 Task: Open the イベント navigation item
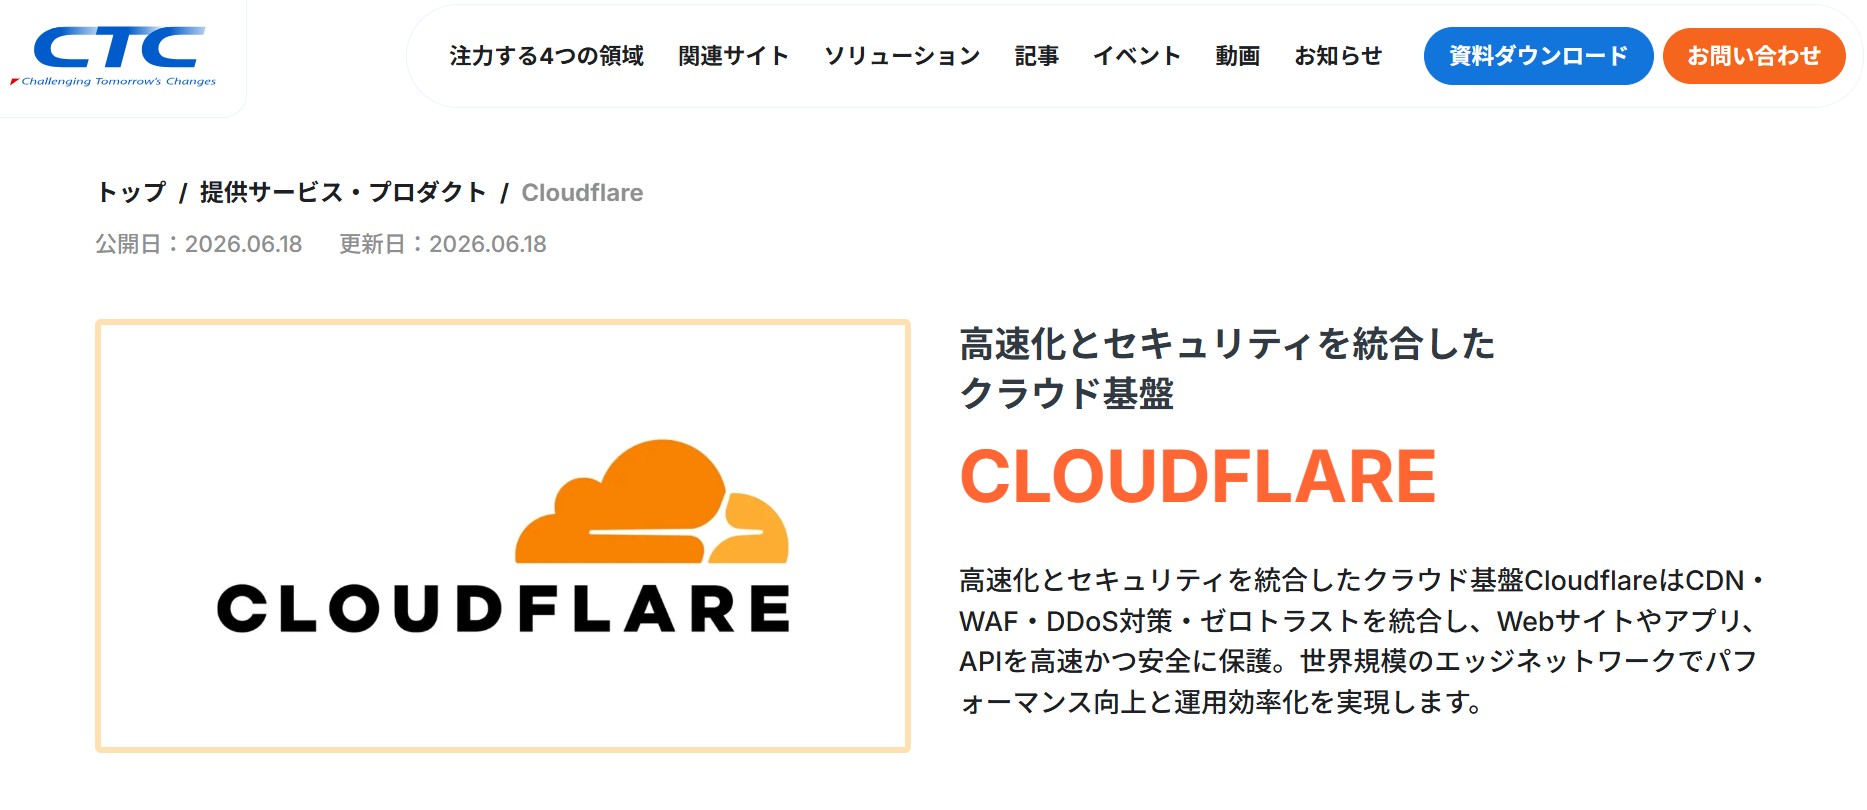(x=1137, y=56)
